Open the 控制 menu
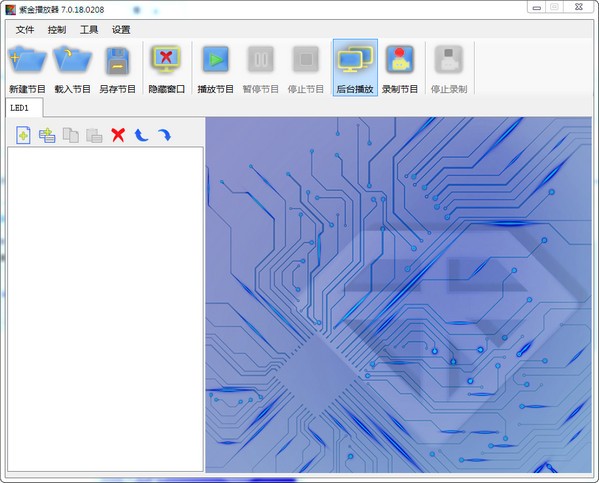 [x=57, y=29]
